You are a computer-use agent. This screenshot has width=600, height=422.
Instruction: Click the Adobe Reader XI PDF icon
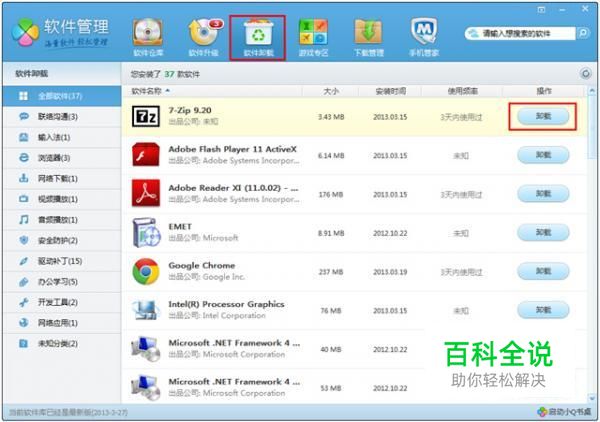pyautogui.click(x=146, y=193)
